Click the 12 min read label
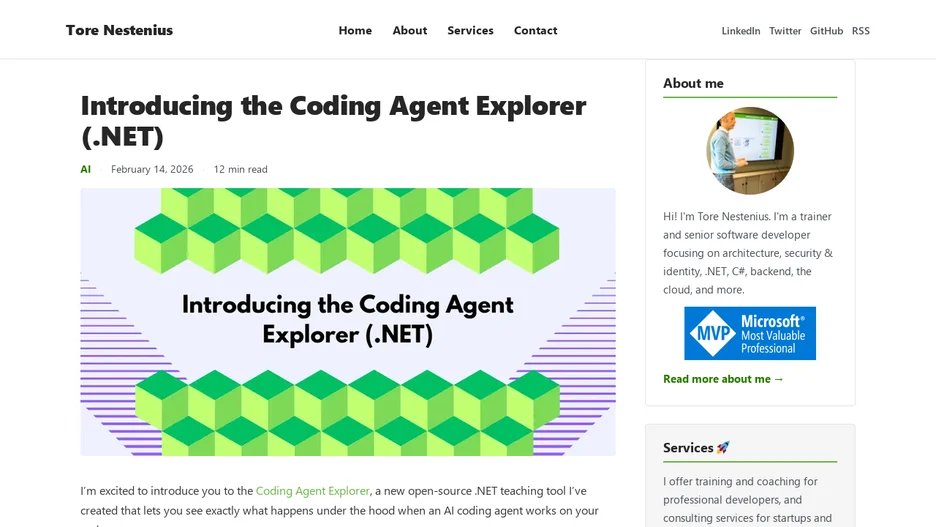936x527 pixels. (241, 169)
